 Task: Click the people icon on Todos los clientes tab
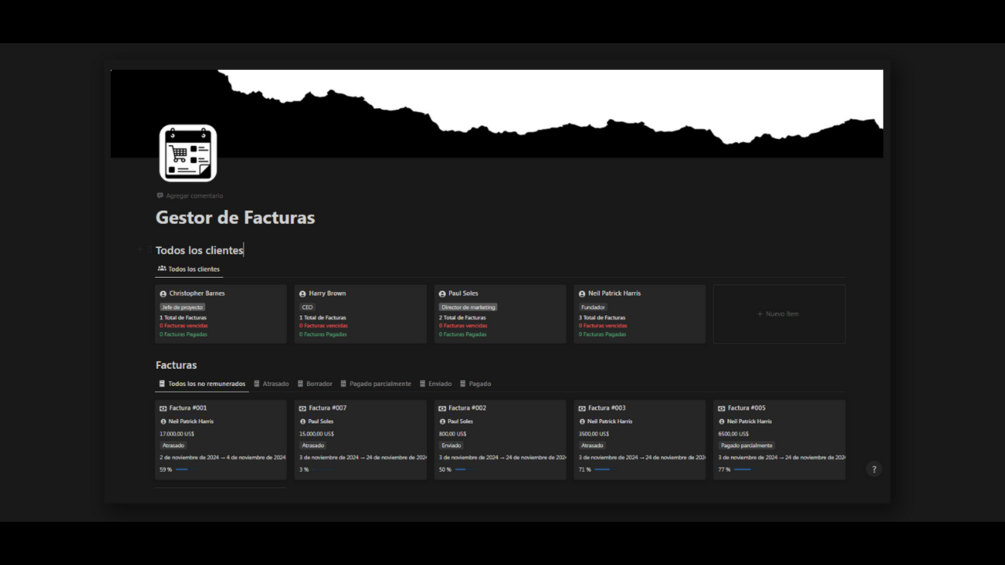pyautogui.click(x=162, y=268)
